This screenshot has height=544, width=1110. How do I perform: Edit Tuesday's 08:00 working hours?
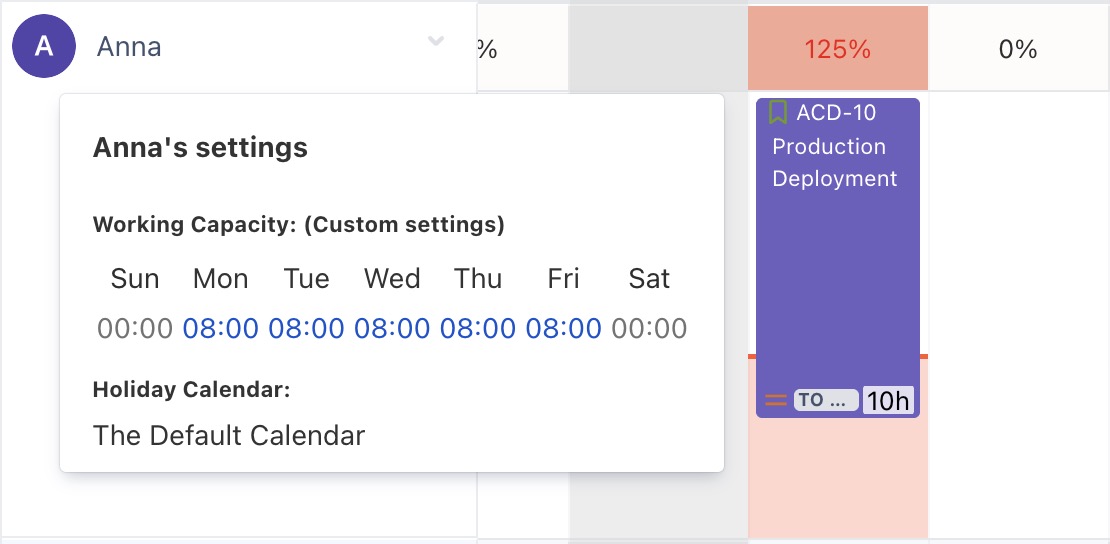pyautogui.click(x=306, y=328)
